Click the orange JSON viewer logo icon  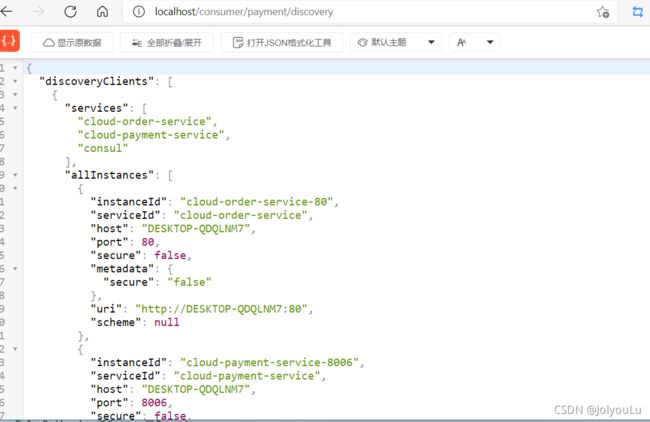[9, 41]
